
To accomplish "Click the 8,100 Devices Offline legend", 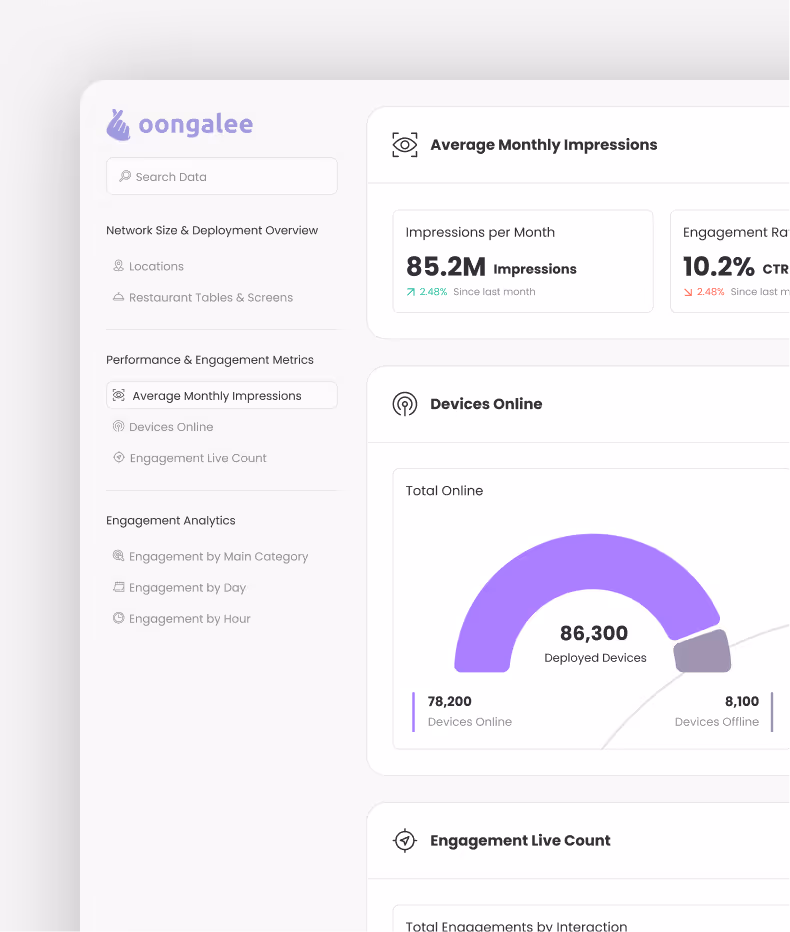I will pos(723,711).
